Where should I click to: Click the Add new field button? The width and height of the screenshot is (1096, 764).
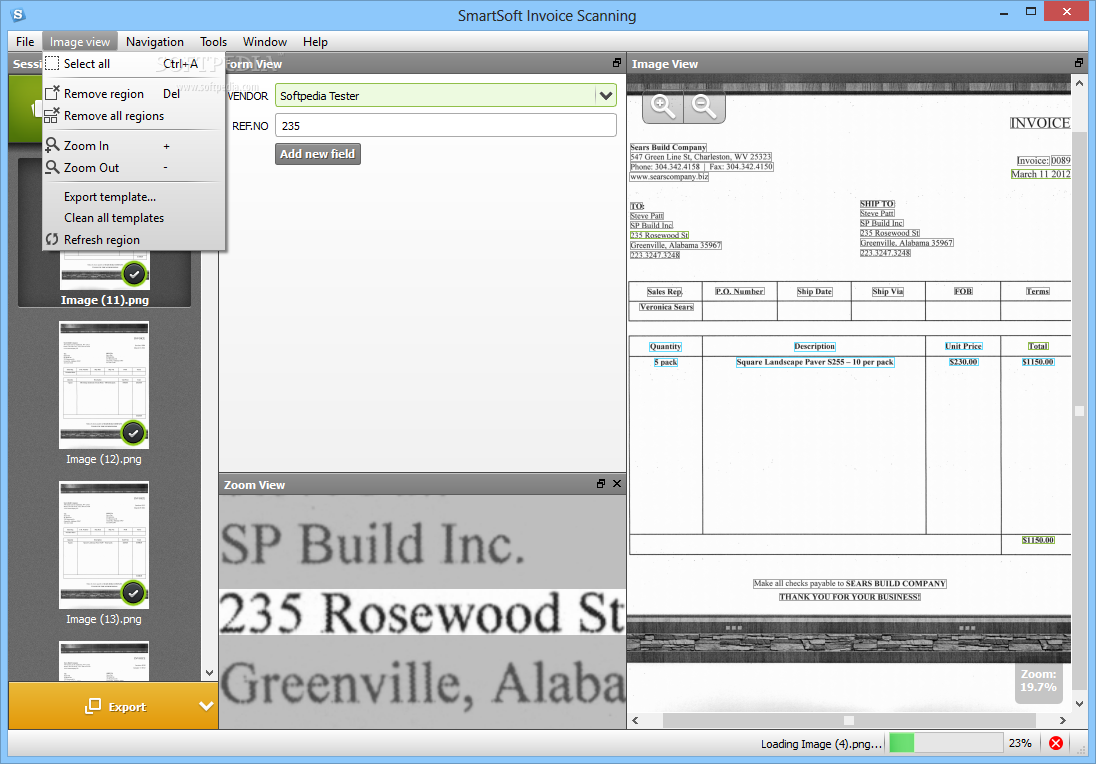tap(318, 154)
